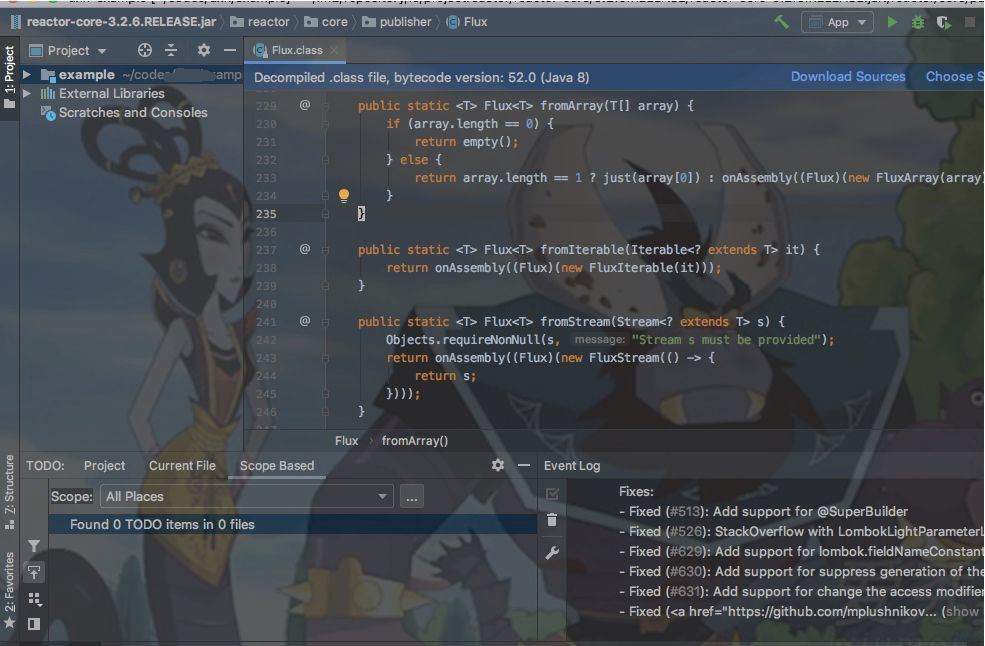The width and height of the screenshot is (985, 646).
Task: Expand the example project tree node
Action: pyautogui.click(x=27, y=74)
